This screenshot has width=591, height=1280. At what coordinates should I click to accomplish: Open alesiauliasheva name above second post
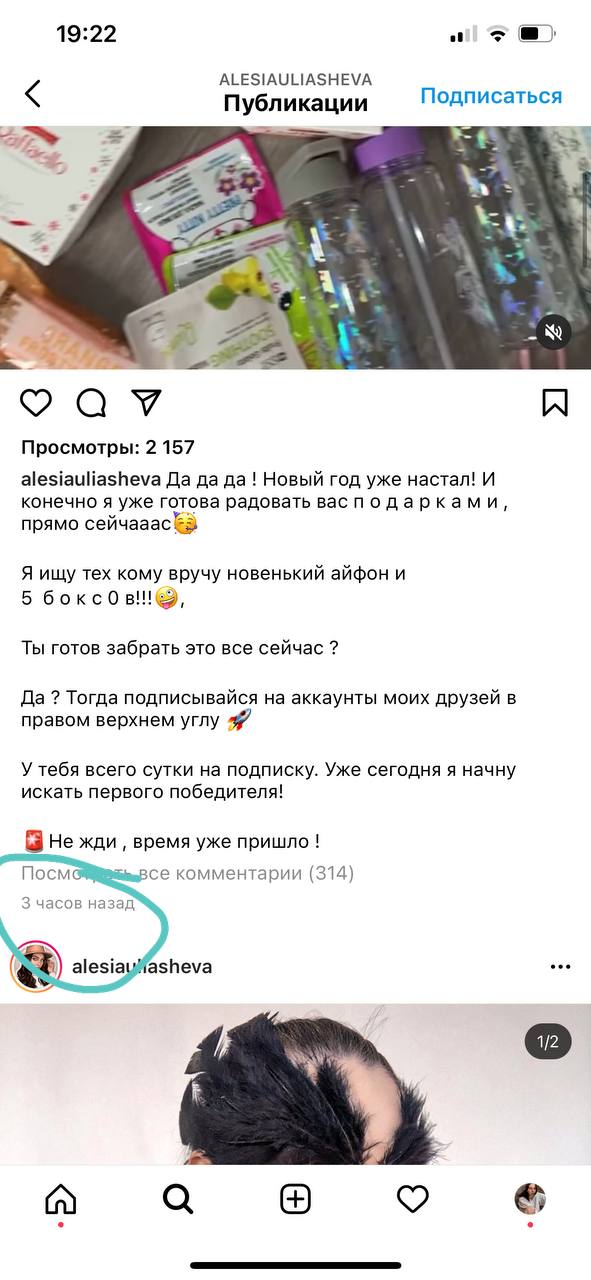[142, 967]
